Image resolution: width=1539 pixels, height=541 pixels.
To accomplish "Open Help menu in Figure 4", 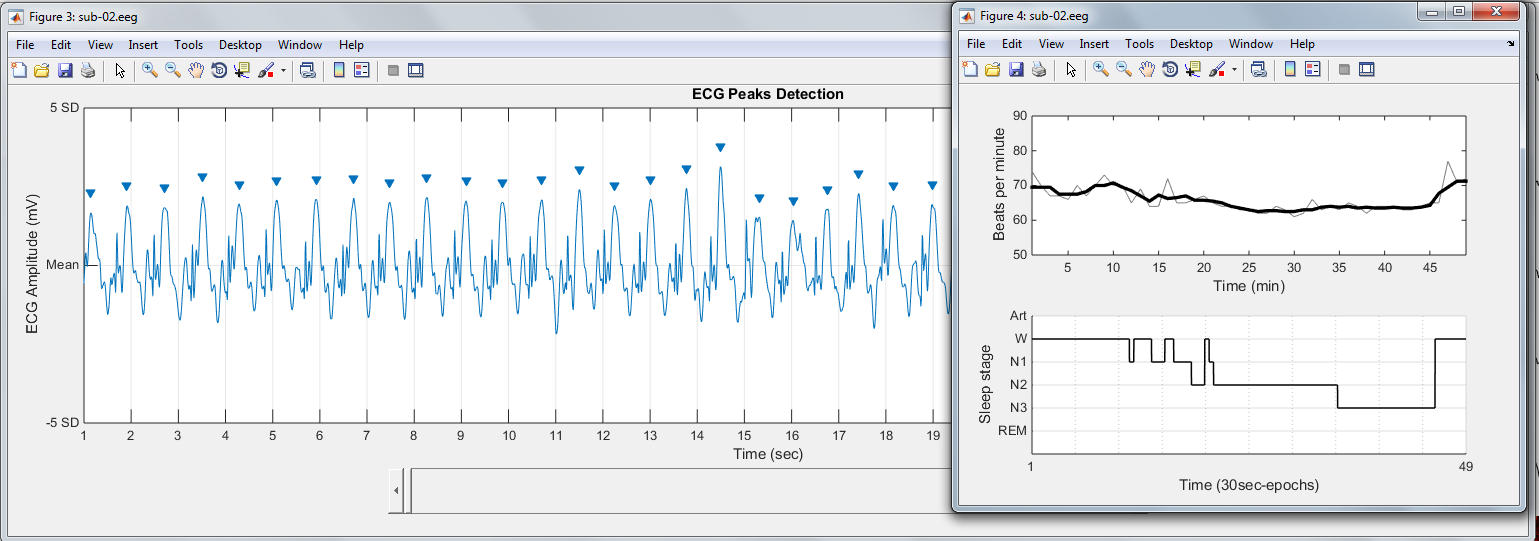I will [1302, 44].
